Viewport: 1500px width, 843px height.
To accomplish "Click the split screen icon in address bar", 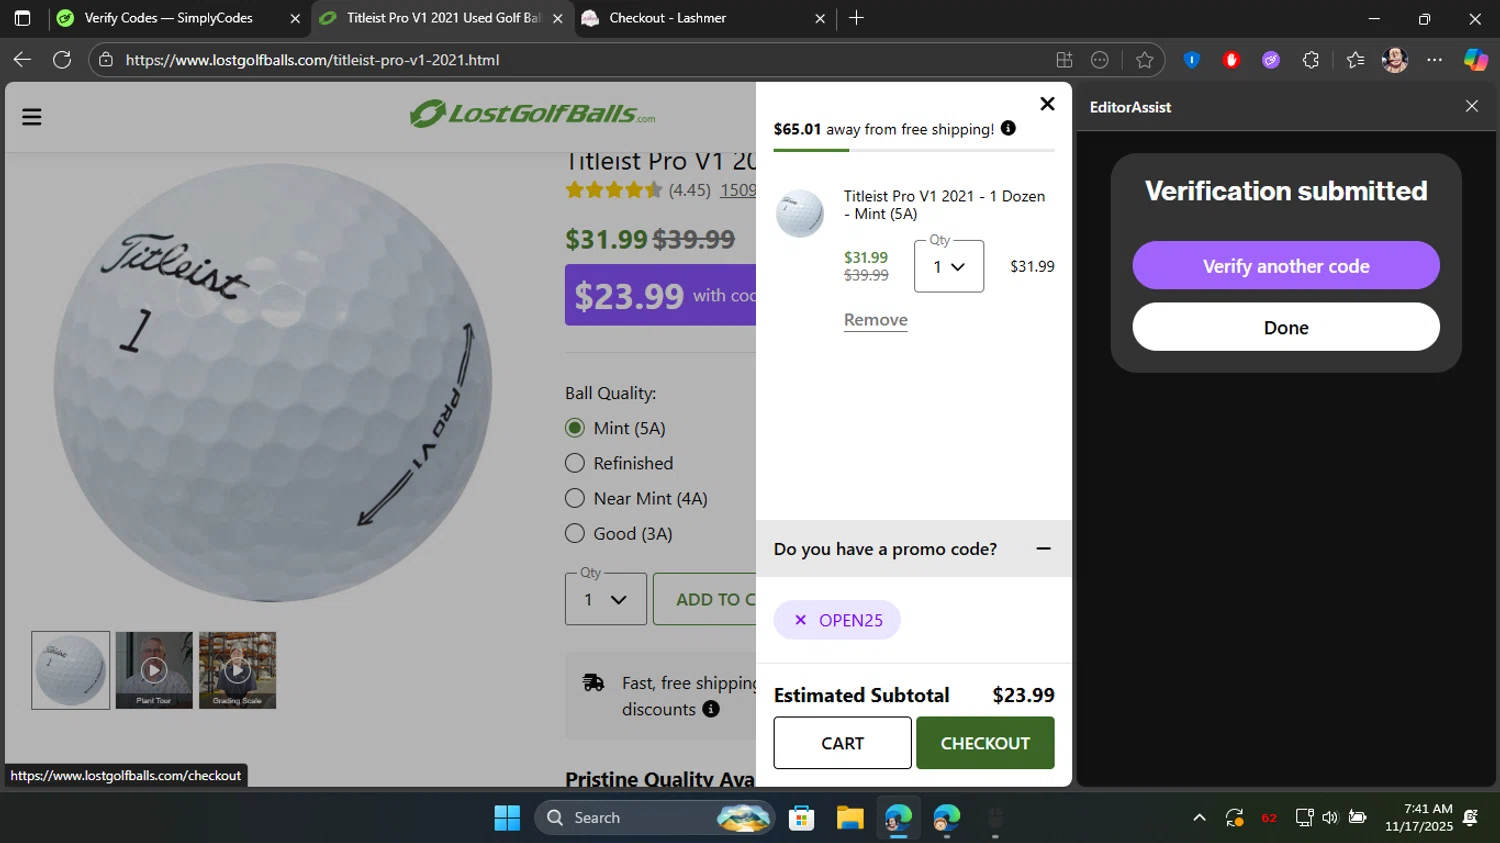I will click(x=1064, y=60).
